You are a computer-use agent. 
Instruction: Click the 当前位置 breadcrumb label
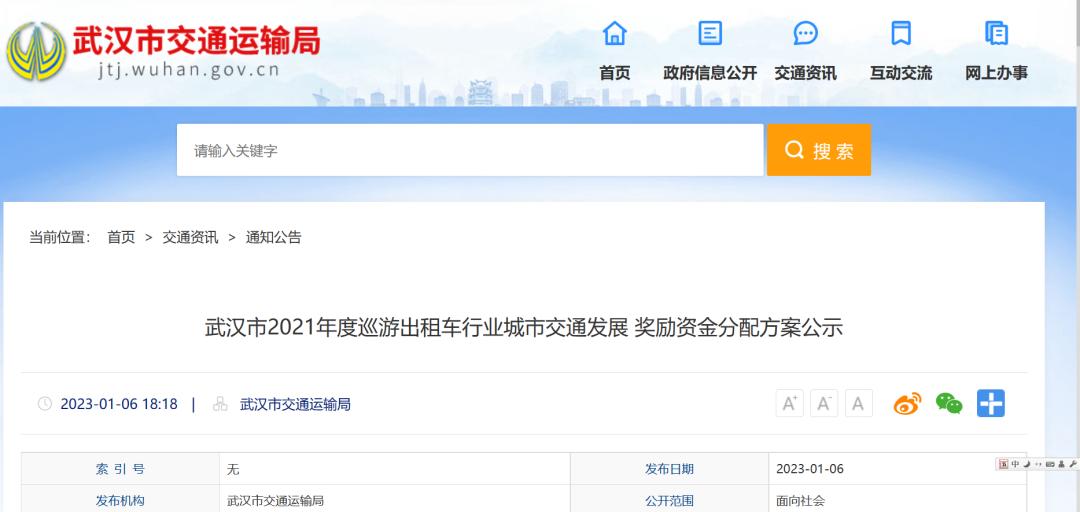60,238
